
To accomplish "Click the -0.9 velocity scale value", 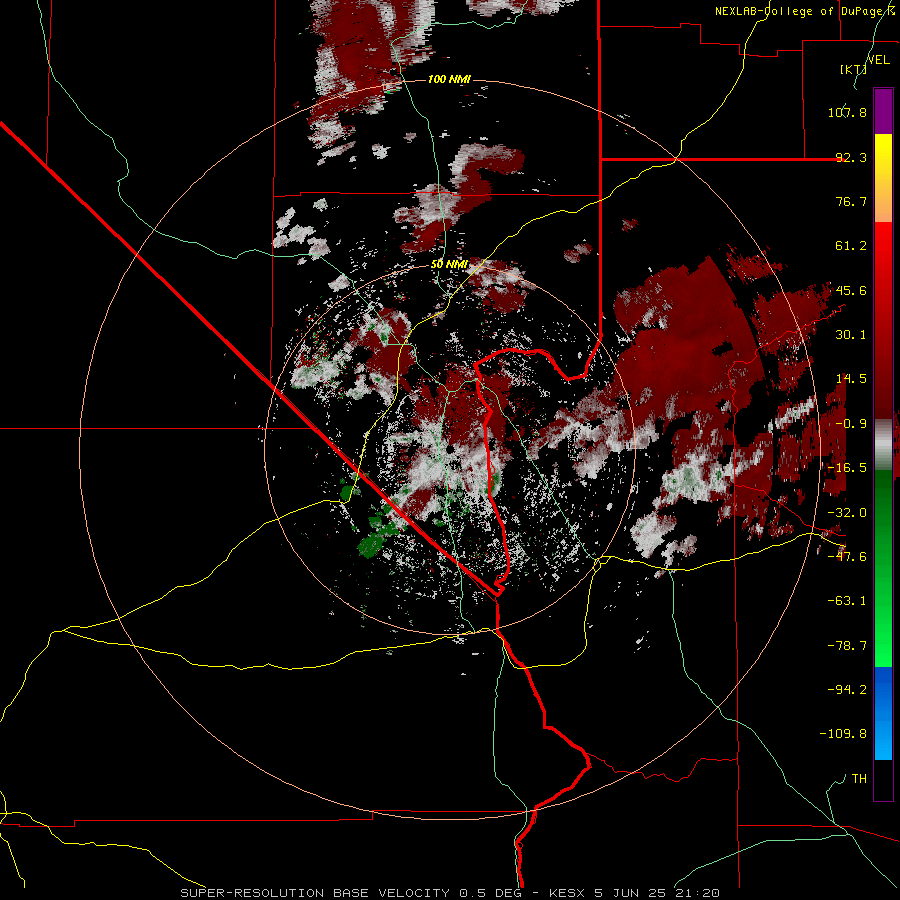I will coord(851,424).
